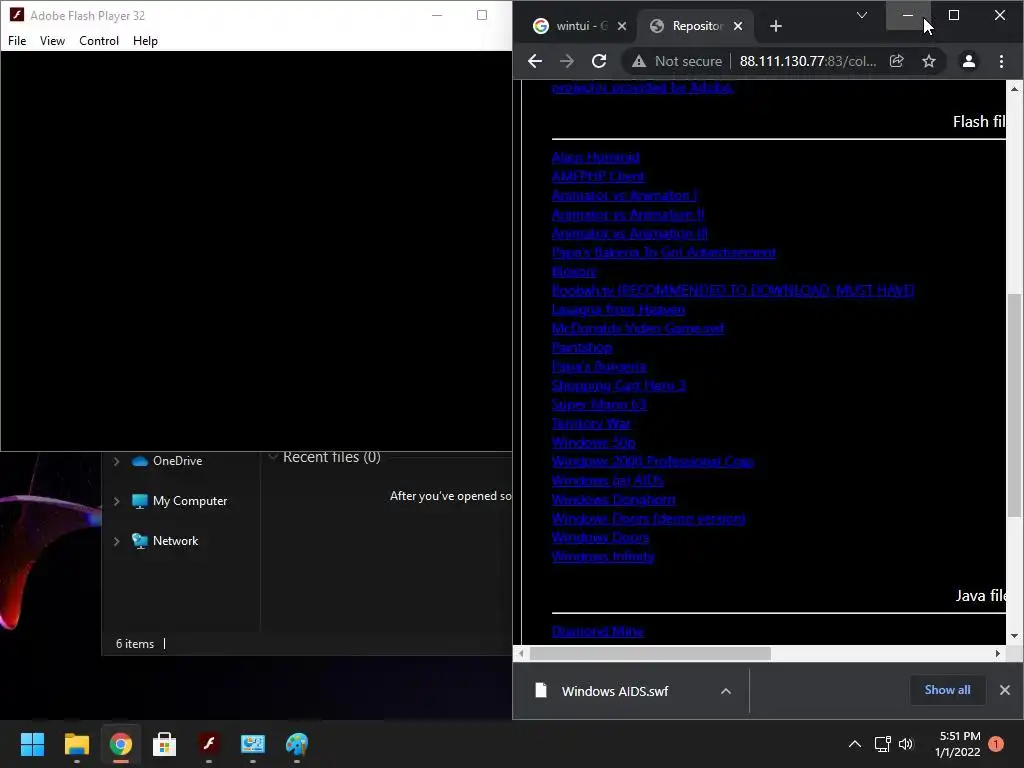Screen dimensions: 1024x768
Task: Open the Shopping Cart Hero 3 link
Action: pos(618,385)
